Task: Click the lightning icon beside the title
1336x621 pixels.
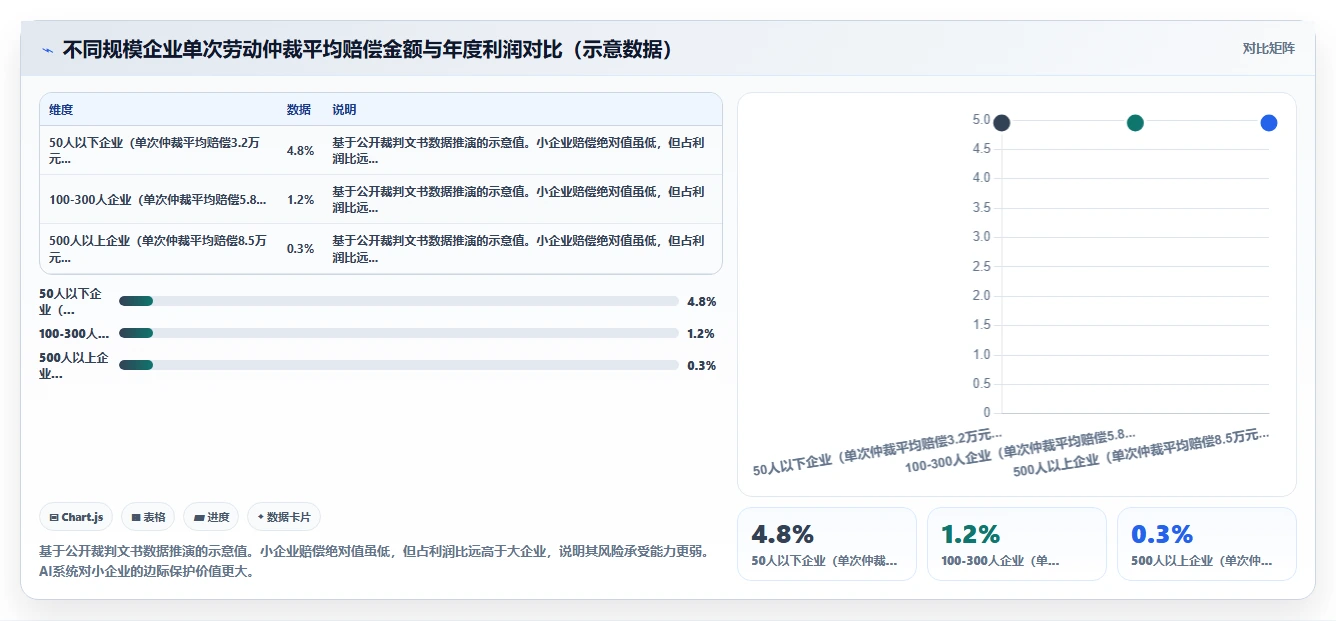Action: (48, 50)
